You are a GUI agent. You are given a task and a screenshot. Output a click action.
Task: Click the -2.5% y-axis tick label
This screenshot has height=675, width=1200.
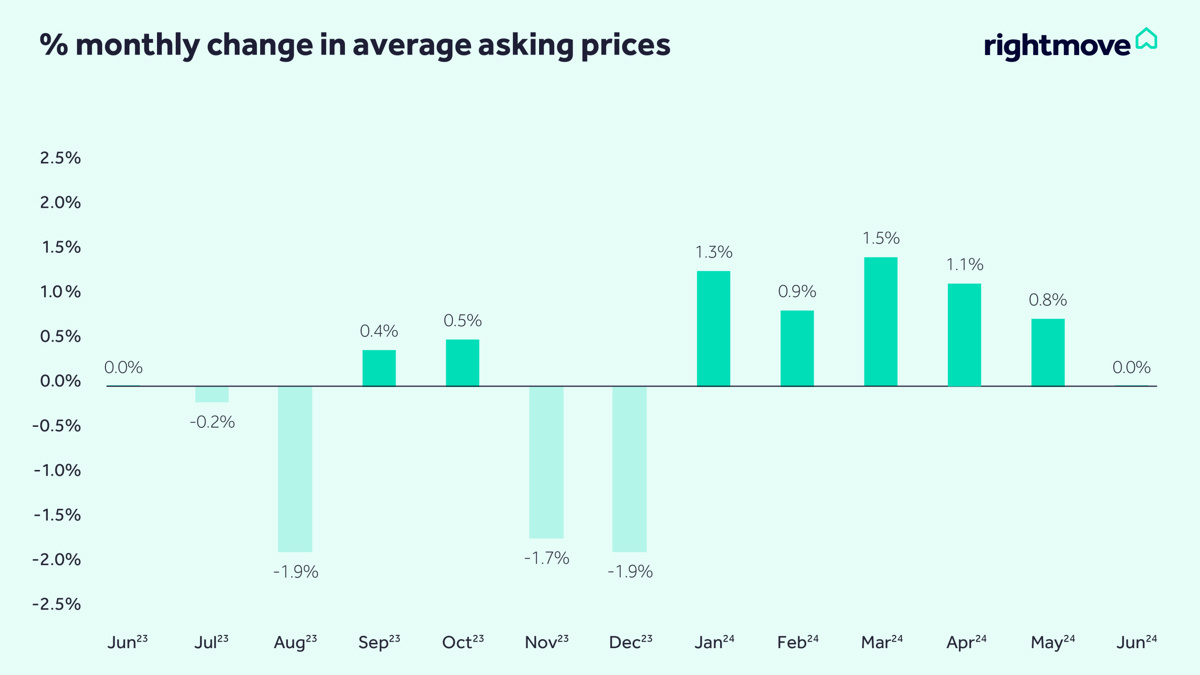56,604
